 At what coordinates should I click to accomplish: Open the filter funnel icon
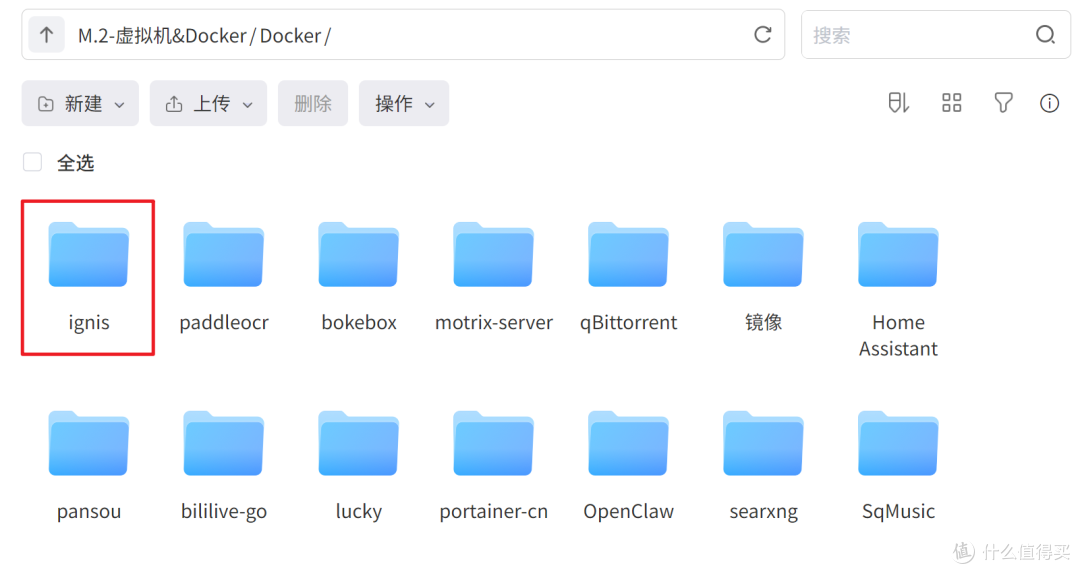[x=1003, y=103]
